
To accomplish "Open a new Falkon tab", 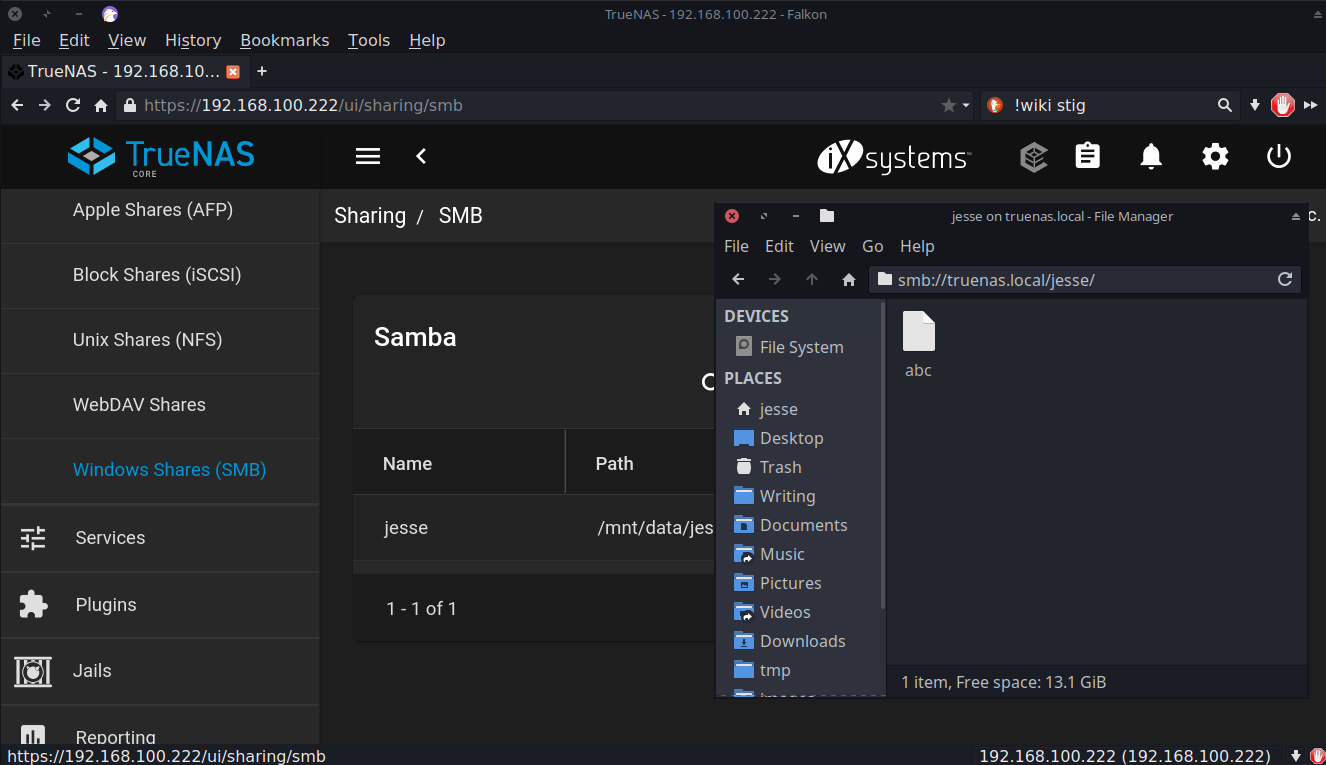I will click(x=262, y=71).
